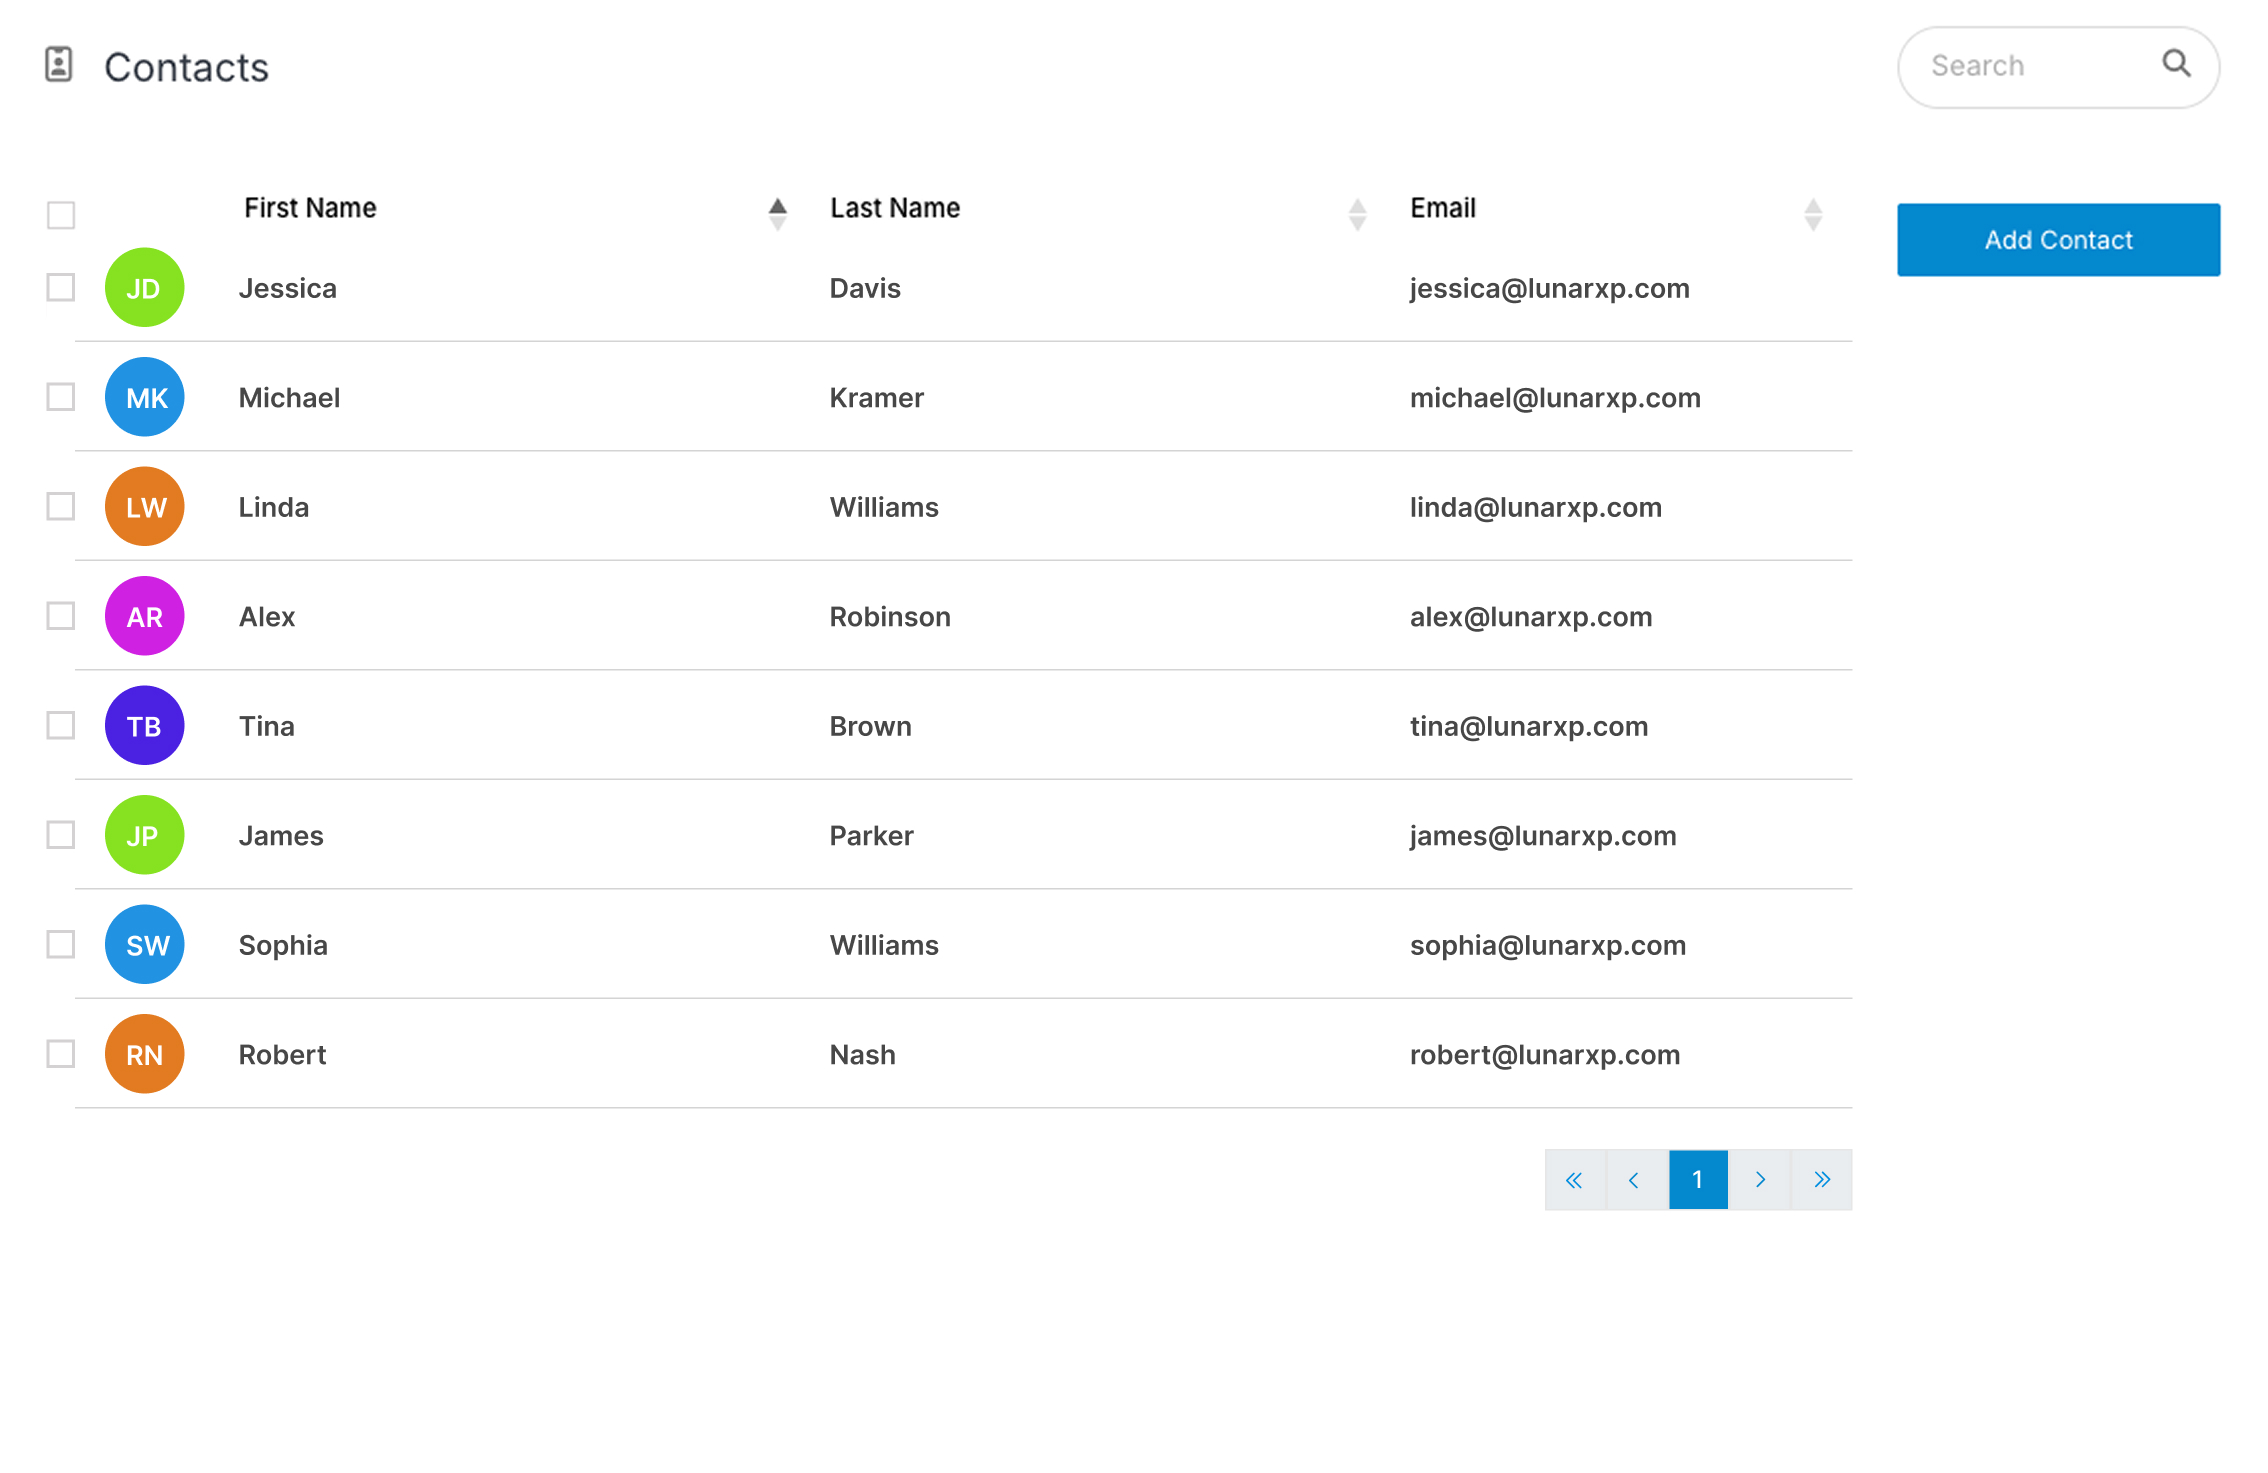Click Tina Brown's TB avatar
Screen dimensions: 2268x1473
coord(145,726)
